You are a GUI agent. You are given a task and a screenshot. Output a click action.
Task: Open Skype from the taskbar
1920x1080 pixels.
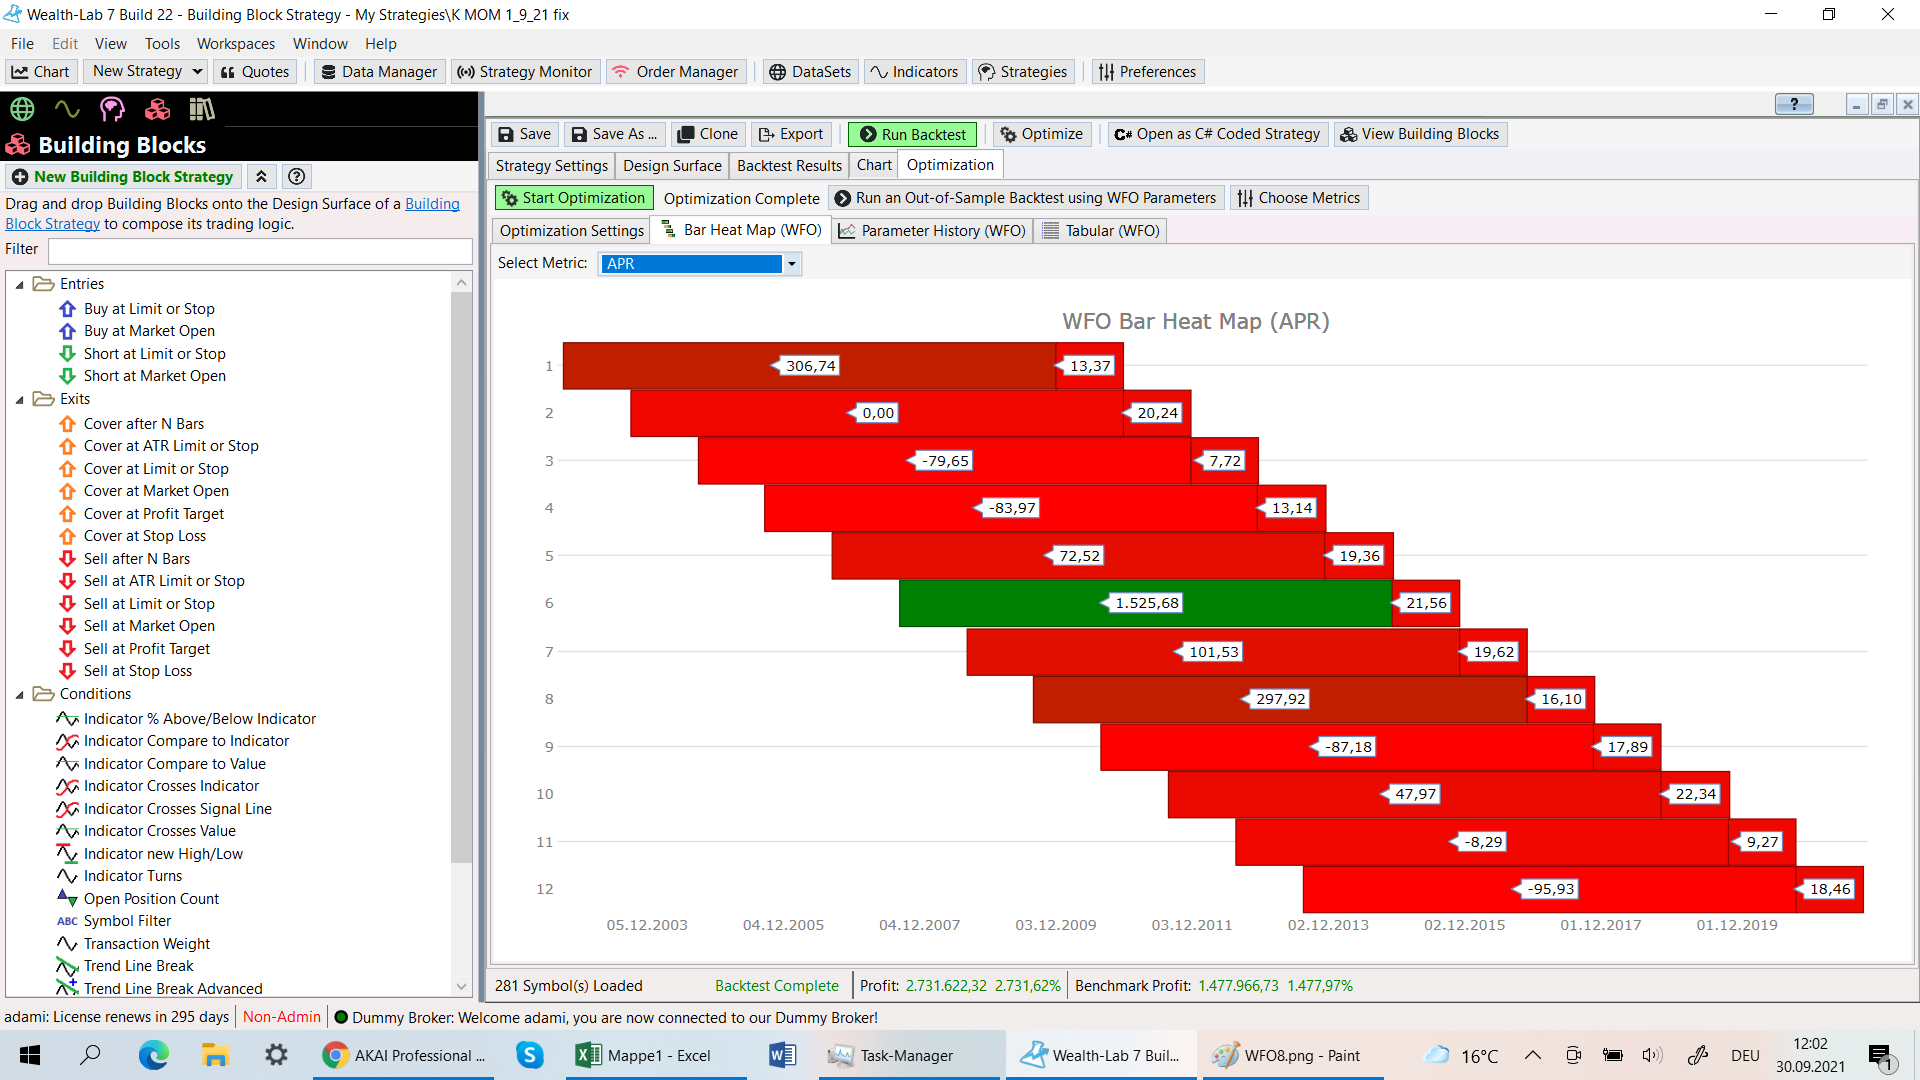[x=529, y=1055]
